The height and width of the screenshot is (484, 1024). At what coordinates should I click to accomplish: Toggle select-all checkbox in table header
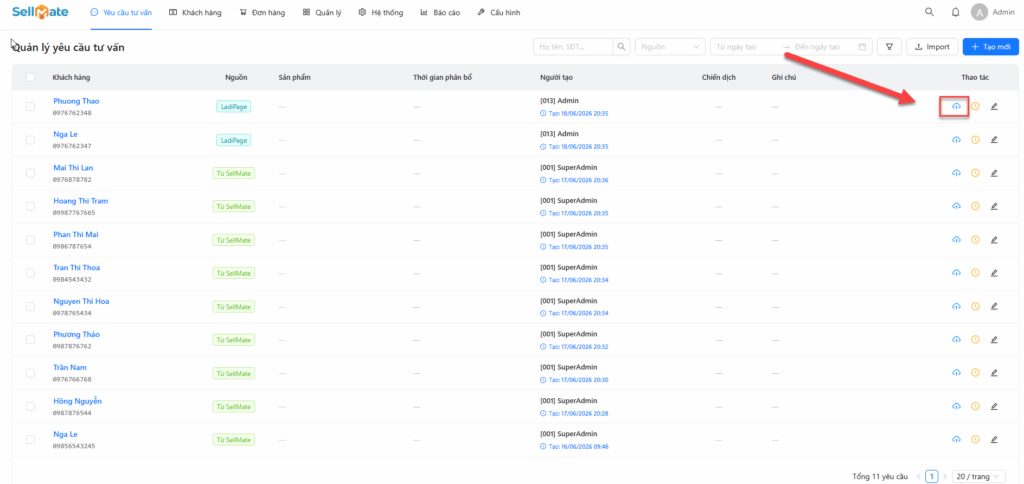[x=30, y=77]
